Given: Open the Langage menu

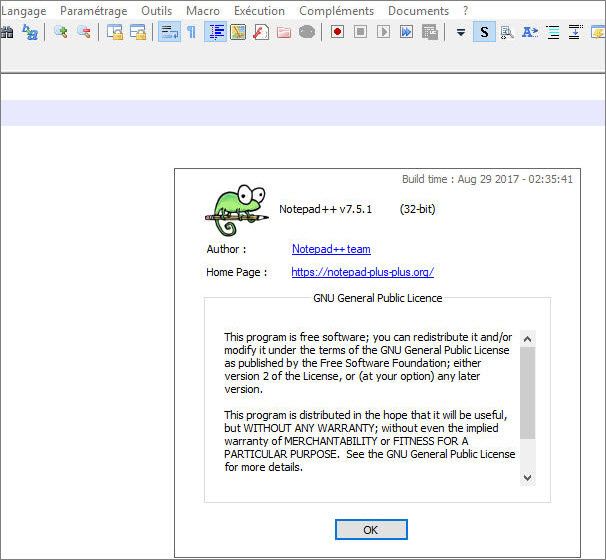Looking at the screenshot, I should 24,11.
